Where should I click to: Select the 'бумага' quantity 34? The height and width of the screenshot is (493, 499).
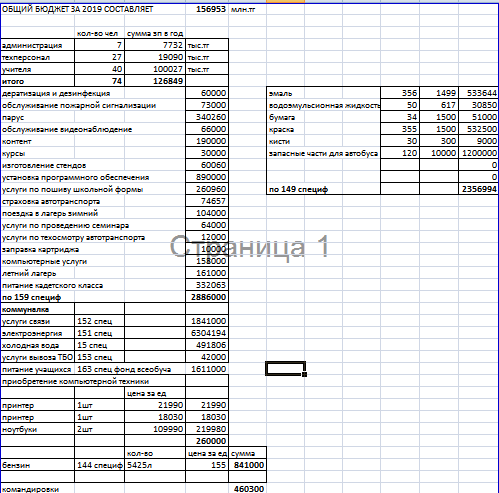[400, 117]
